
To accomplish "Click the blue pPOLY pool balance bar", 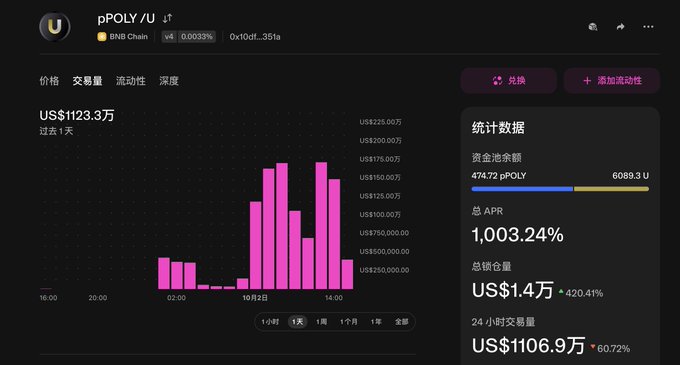I will 522,189.
